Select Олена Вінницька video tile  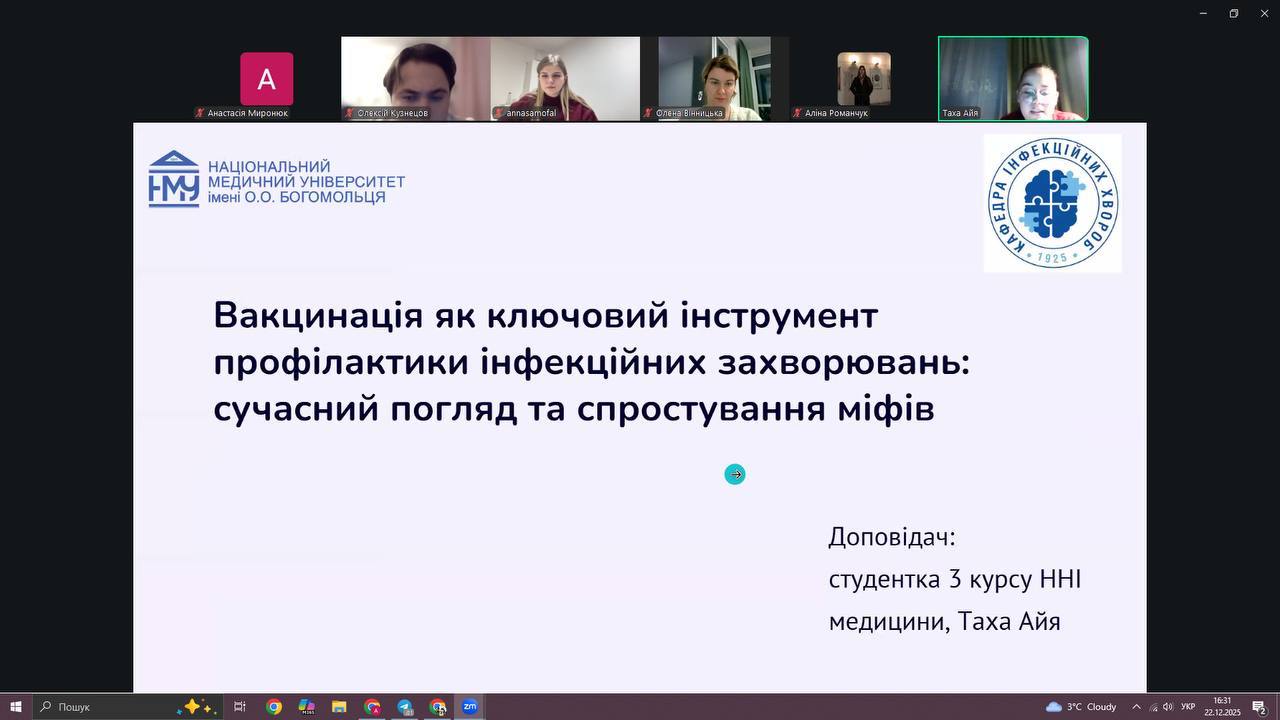point(714,78)
